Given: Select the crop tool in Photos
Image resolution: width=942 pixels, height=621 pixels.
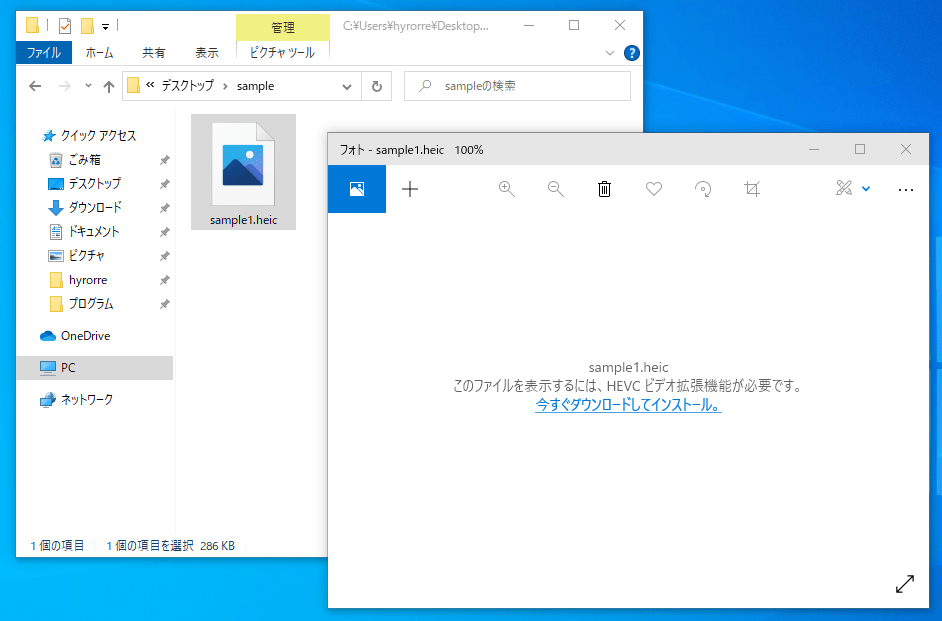Looking at the screenshot, I should tap(752, 189).
